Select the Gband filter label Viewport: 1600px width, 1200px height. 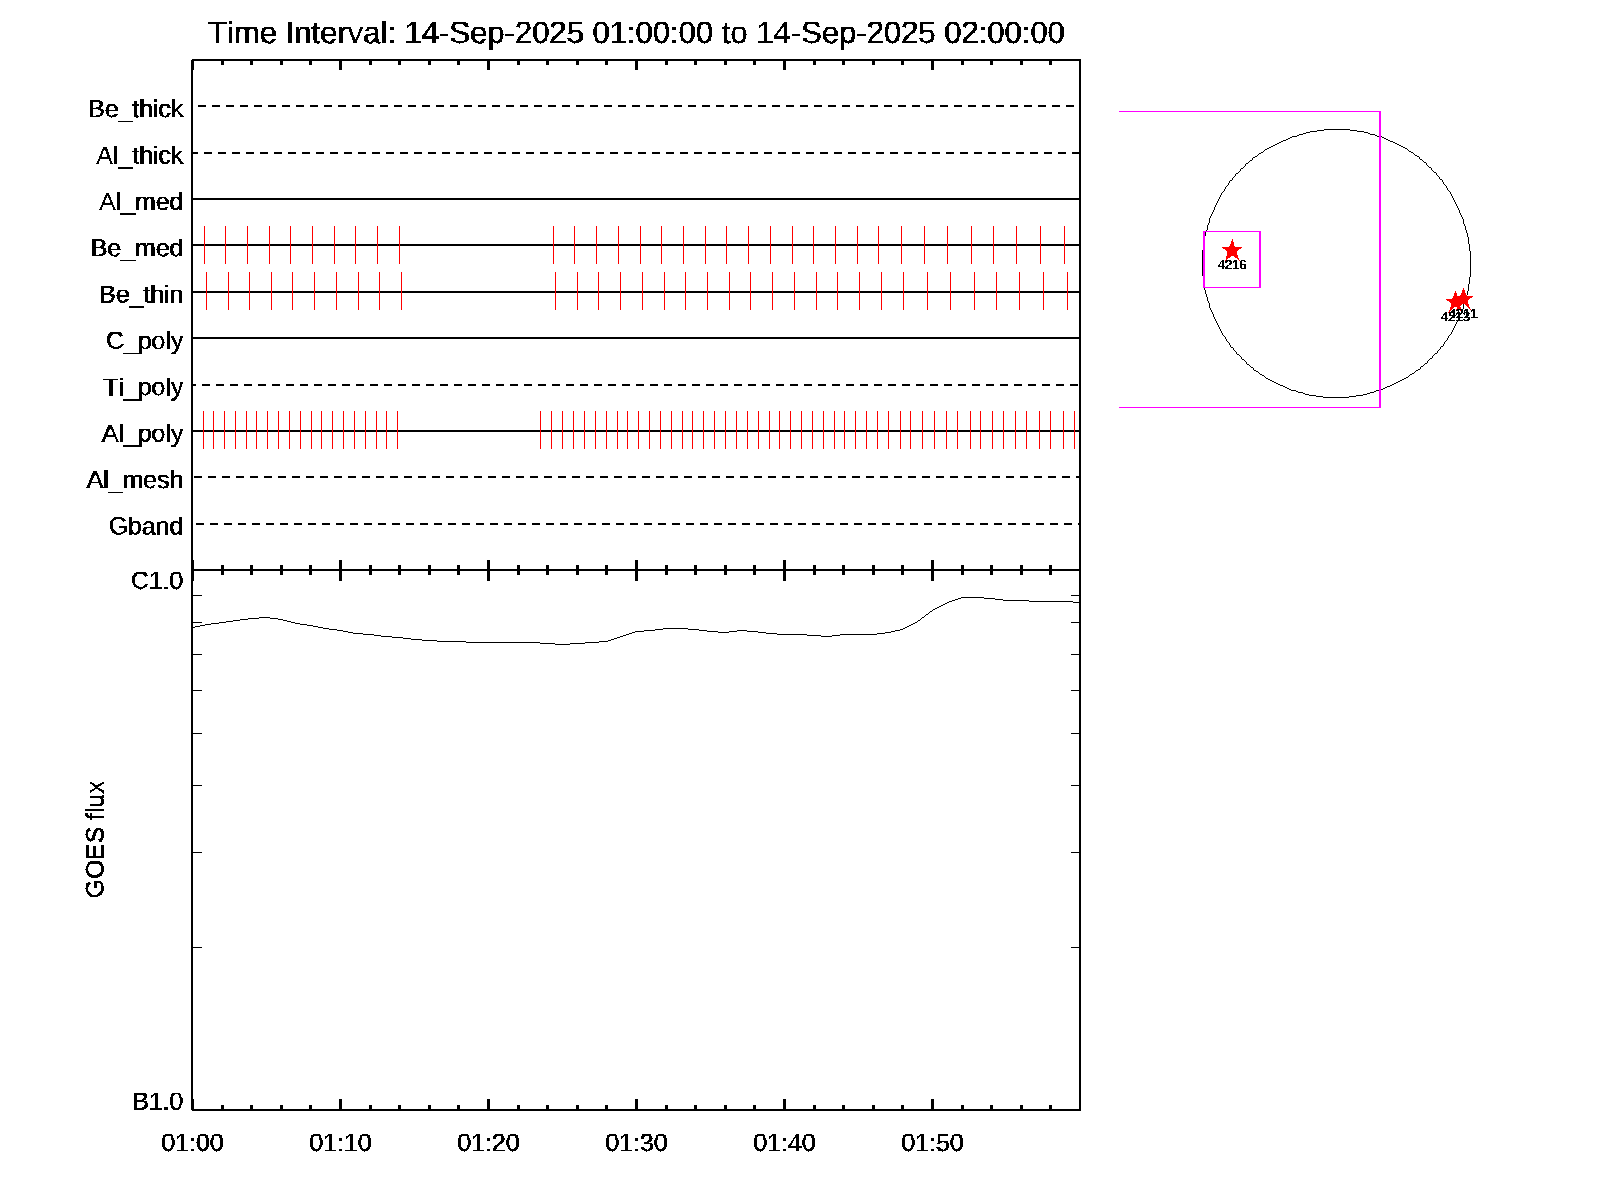click(x=146, y=526)
